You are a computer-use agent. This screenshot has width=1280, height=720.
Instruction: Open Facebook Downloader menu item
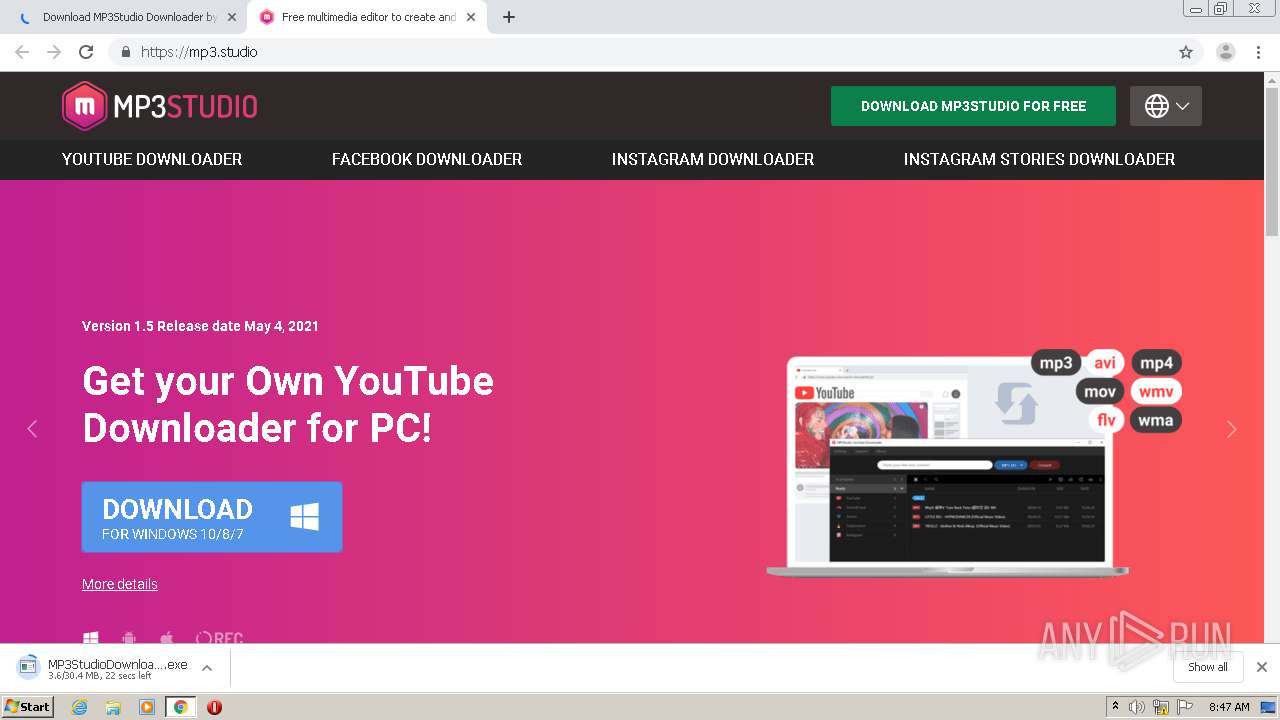tap(427, 159)
